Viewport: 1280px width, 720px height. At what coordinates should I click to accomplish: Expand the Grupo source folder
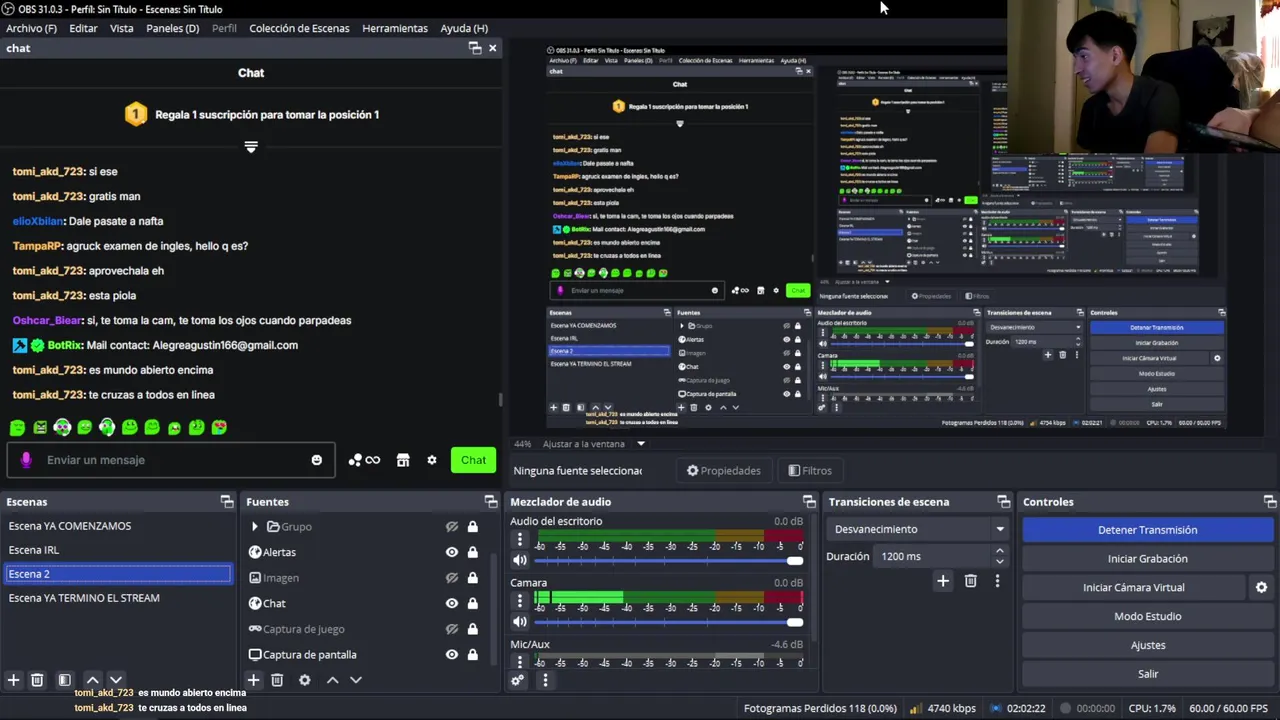pos(255,527)
